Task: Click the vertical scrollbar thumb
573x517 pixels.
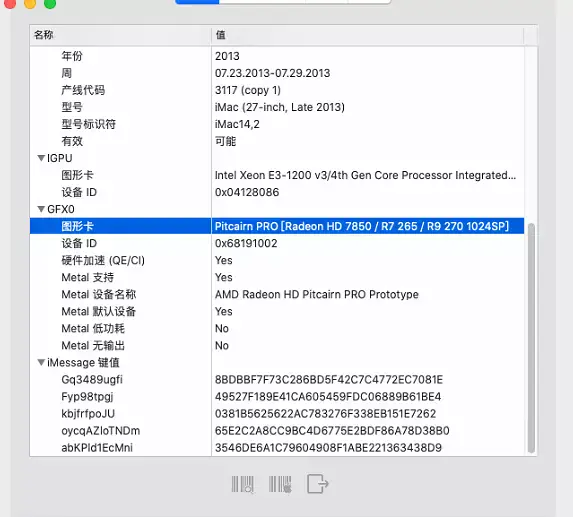Action: tap(531, 338)
